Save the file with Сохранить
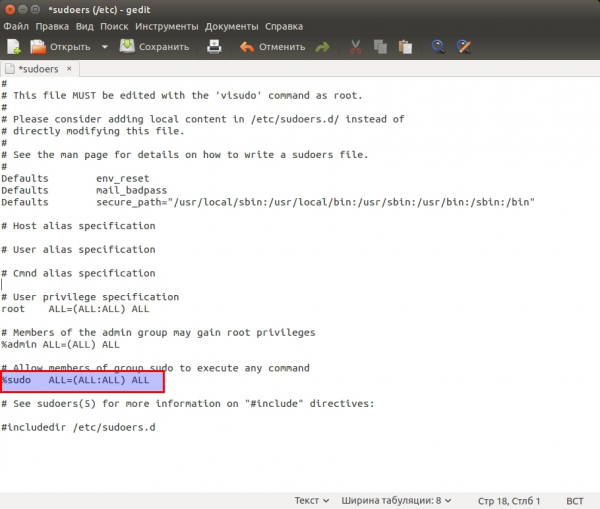Viewport: 600px width, 509px height. tap(154, 46)
